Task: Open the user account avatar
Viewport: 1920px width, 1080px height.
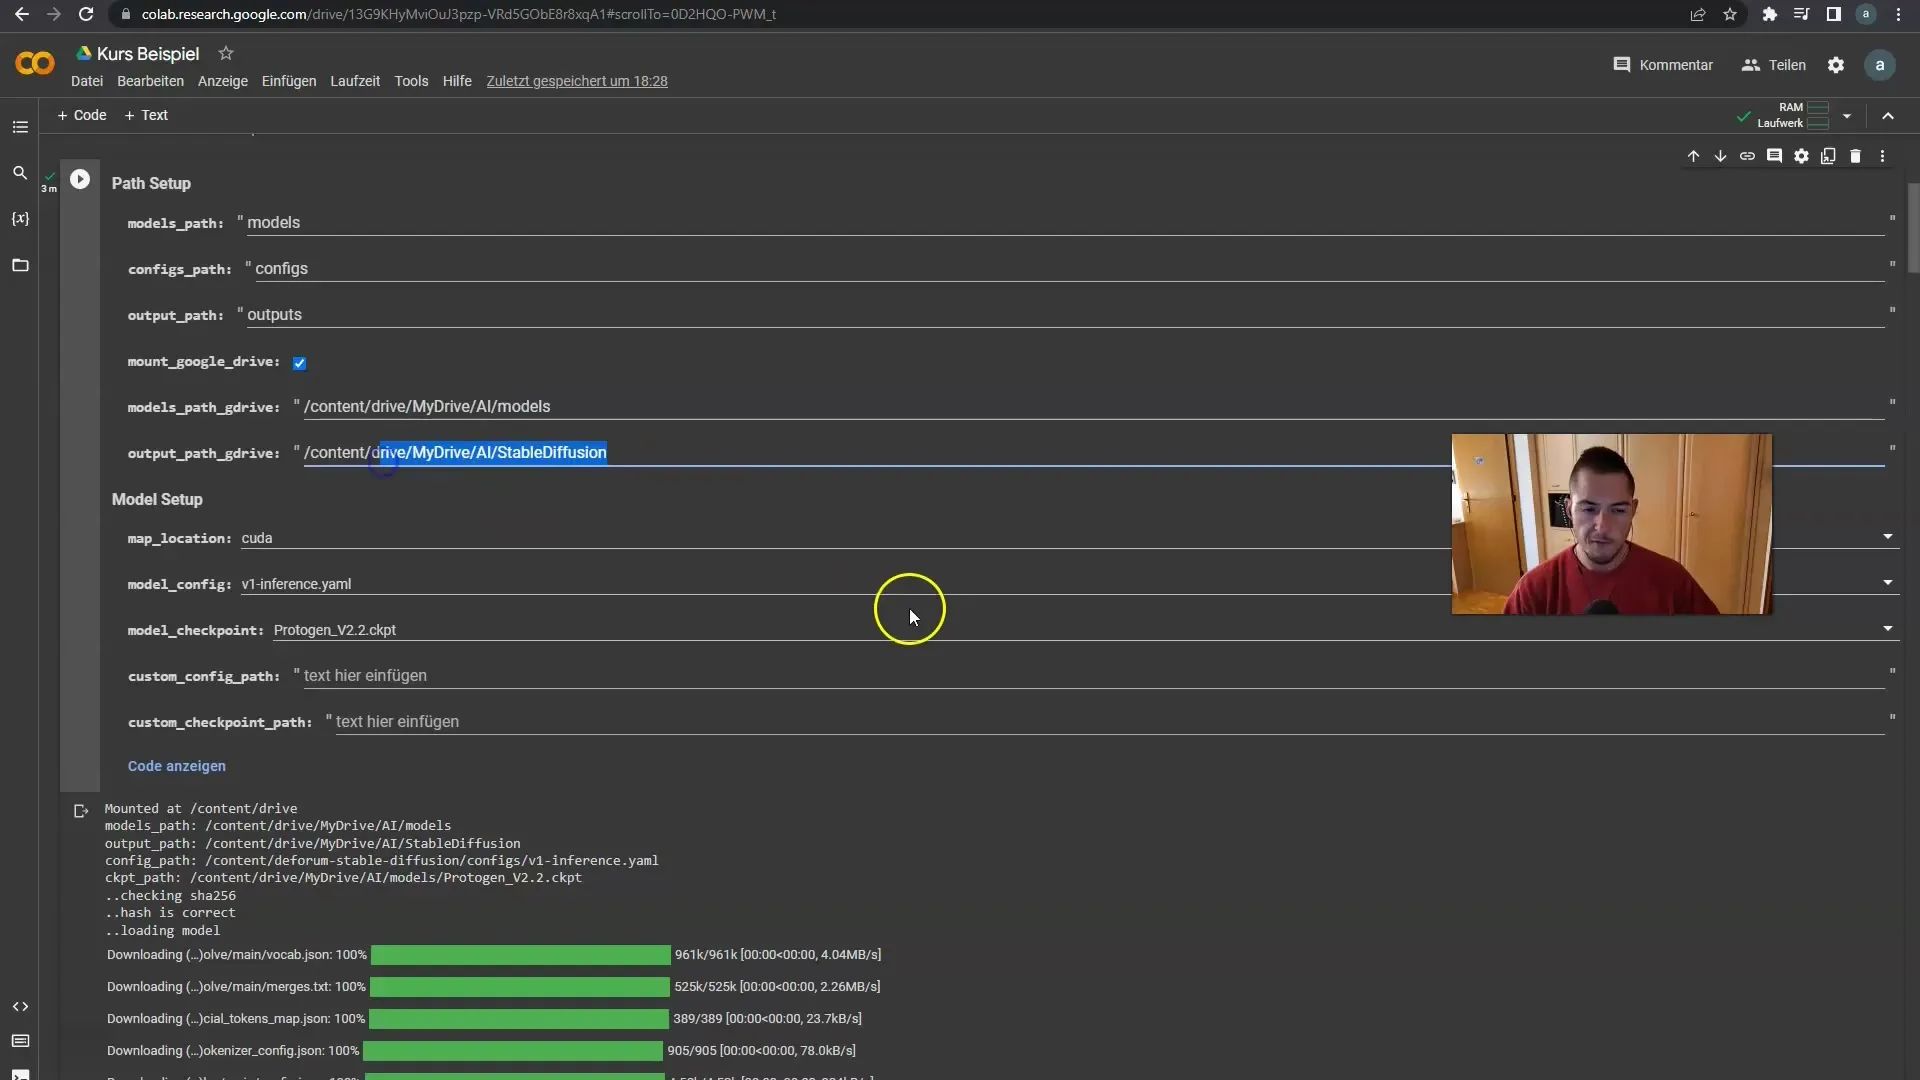Action: click(x=1880, y=65)
